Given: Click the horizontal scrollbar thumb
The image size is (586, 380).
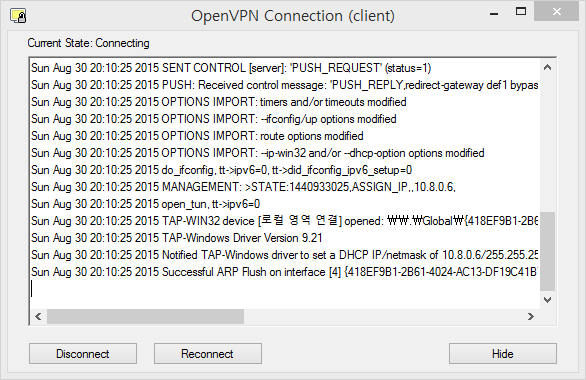Looking at the screenshot, I should 145,316.
